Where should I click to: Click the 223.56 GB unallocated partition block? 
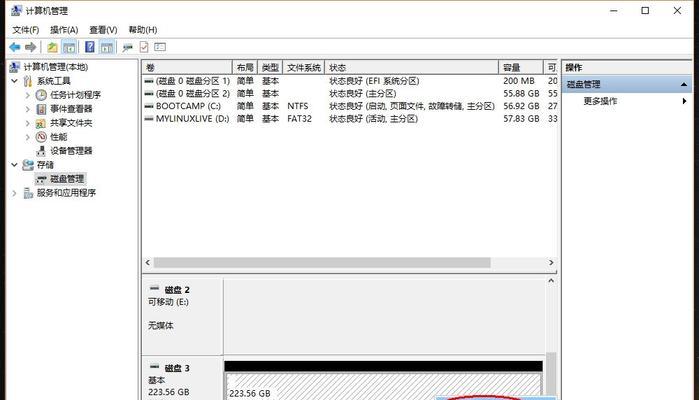pos(383,386)
